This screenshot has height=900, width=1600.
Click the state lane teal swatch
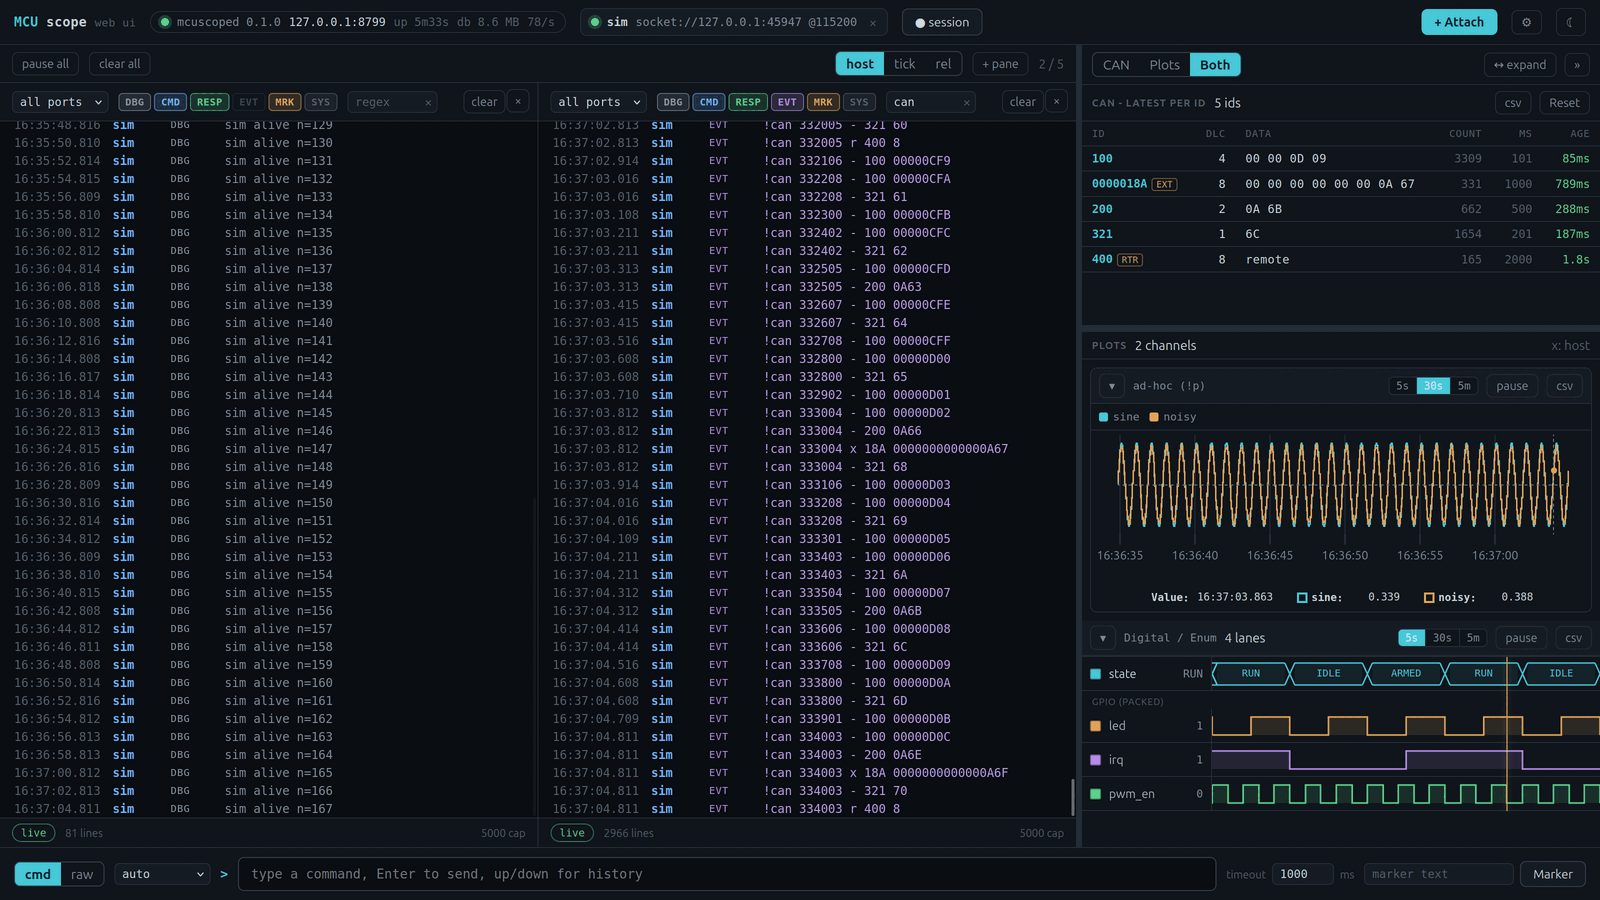pyautogui.click(x=1095, y=674)
